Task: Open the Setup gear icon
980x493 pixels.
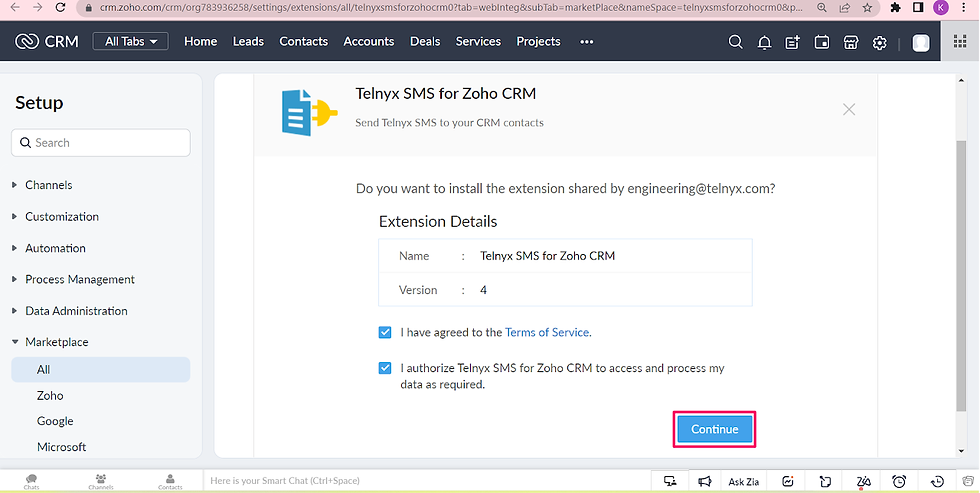Action: point(879,42)
